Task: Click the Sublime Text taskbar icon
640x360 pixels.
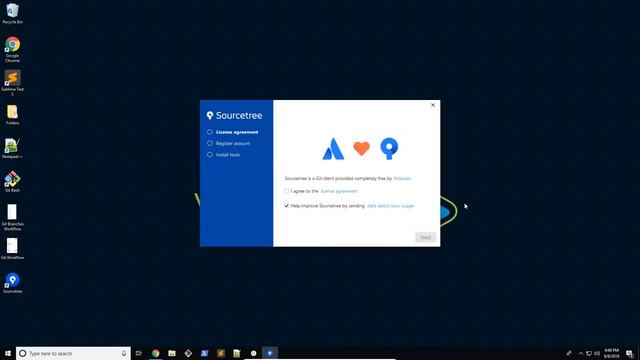Action: point(221,353)
